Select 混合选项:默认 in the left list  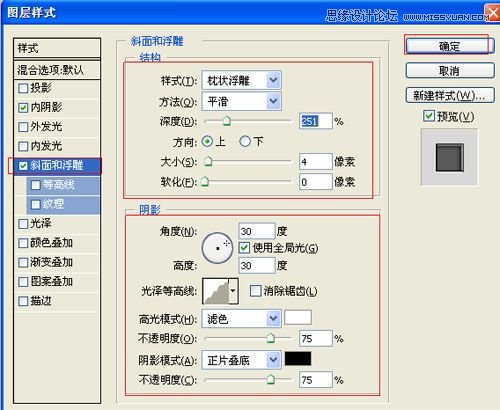57,70
